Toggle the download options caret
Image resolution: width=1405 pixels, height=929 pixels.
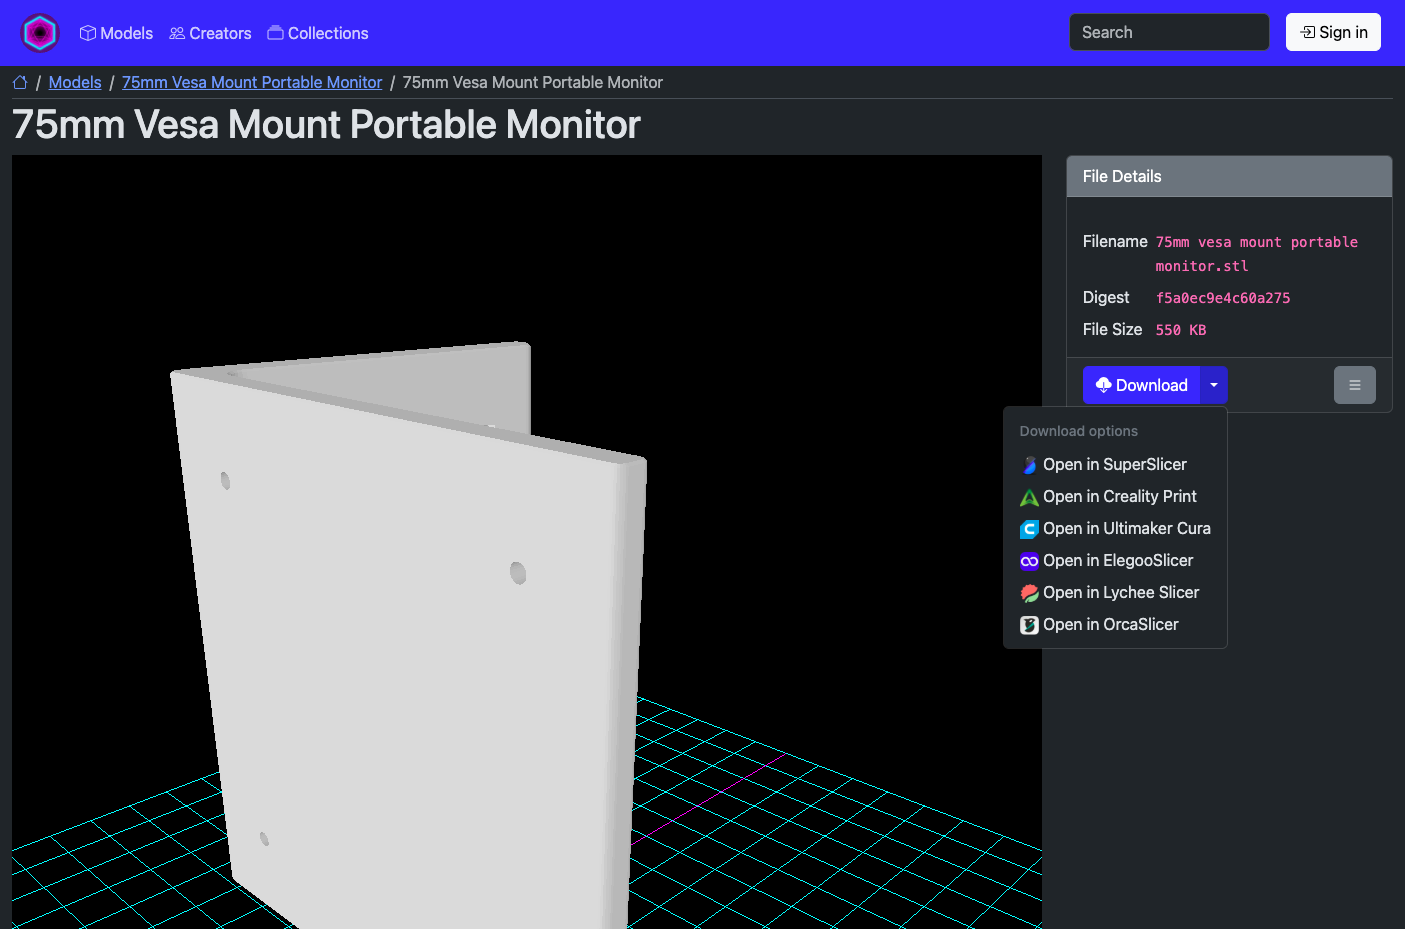point(1214,385)
